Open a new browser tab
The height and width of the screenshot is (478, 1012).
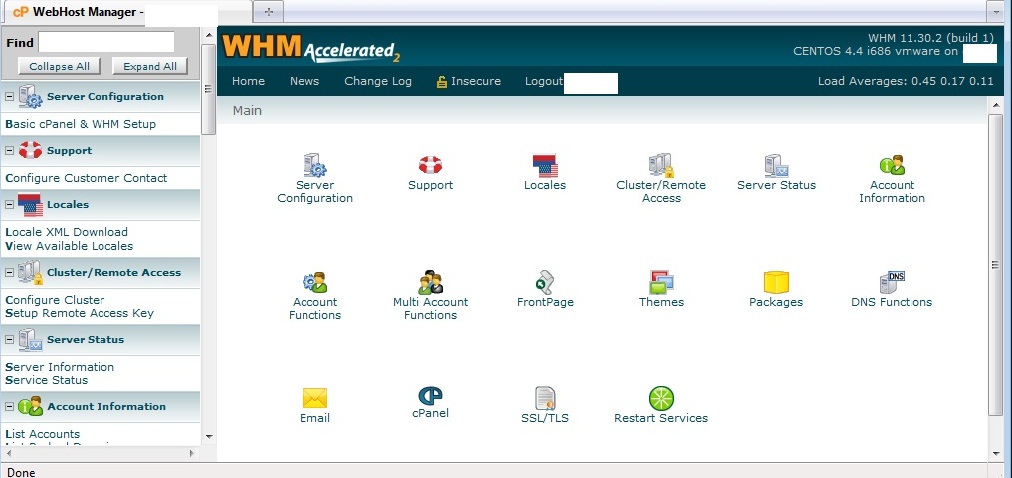coord(268,12)
